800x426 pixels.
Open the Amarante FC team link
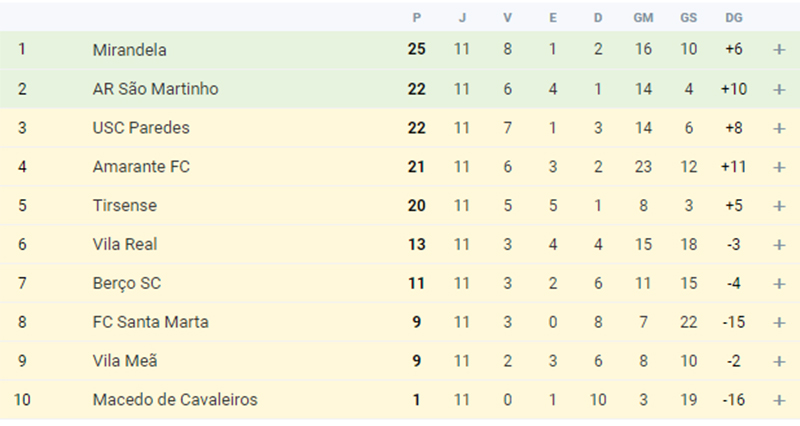click(141, 167)
